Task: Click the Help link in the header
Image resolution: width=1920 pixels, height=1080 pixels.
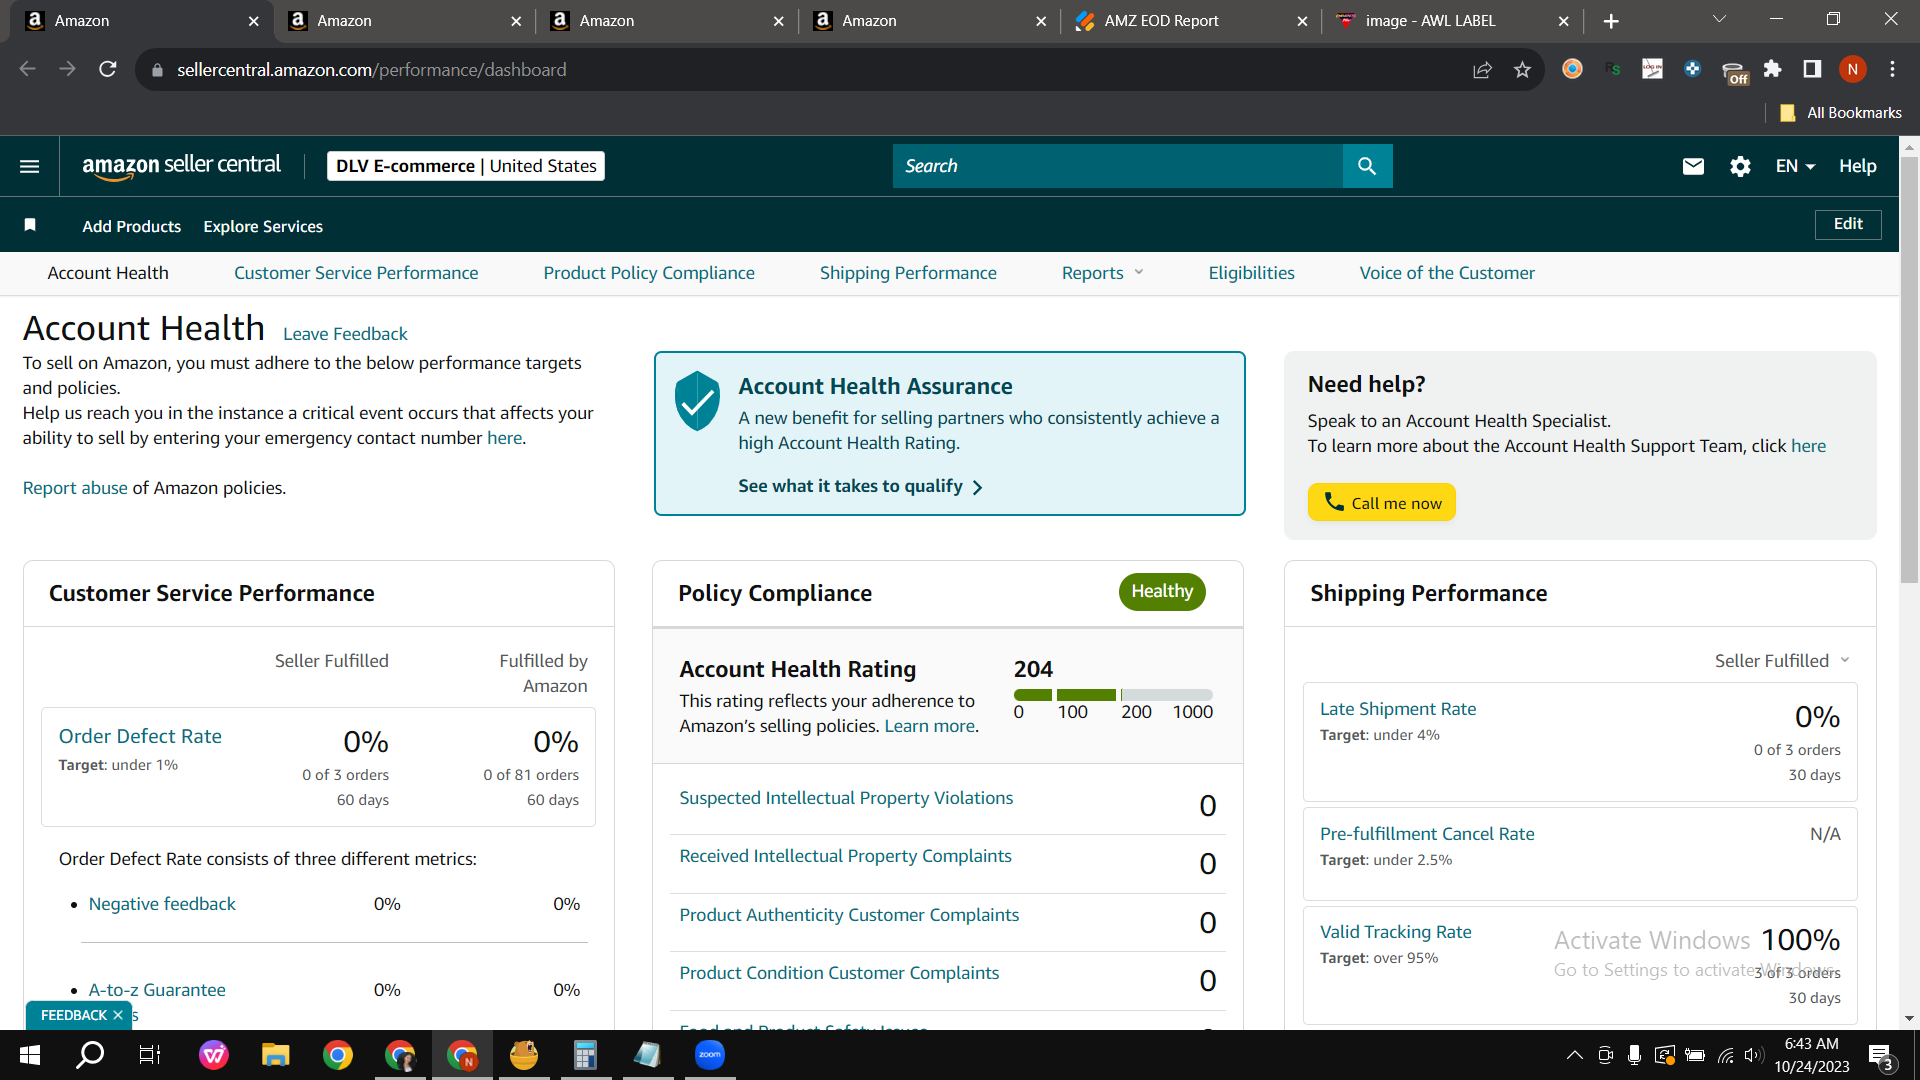Action: click(1858, 166)
